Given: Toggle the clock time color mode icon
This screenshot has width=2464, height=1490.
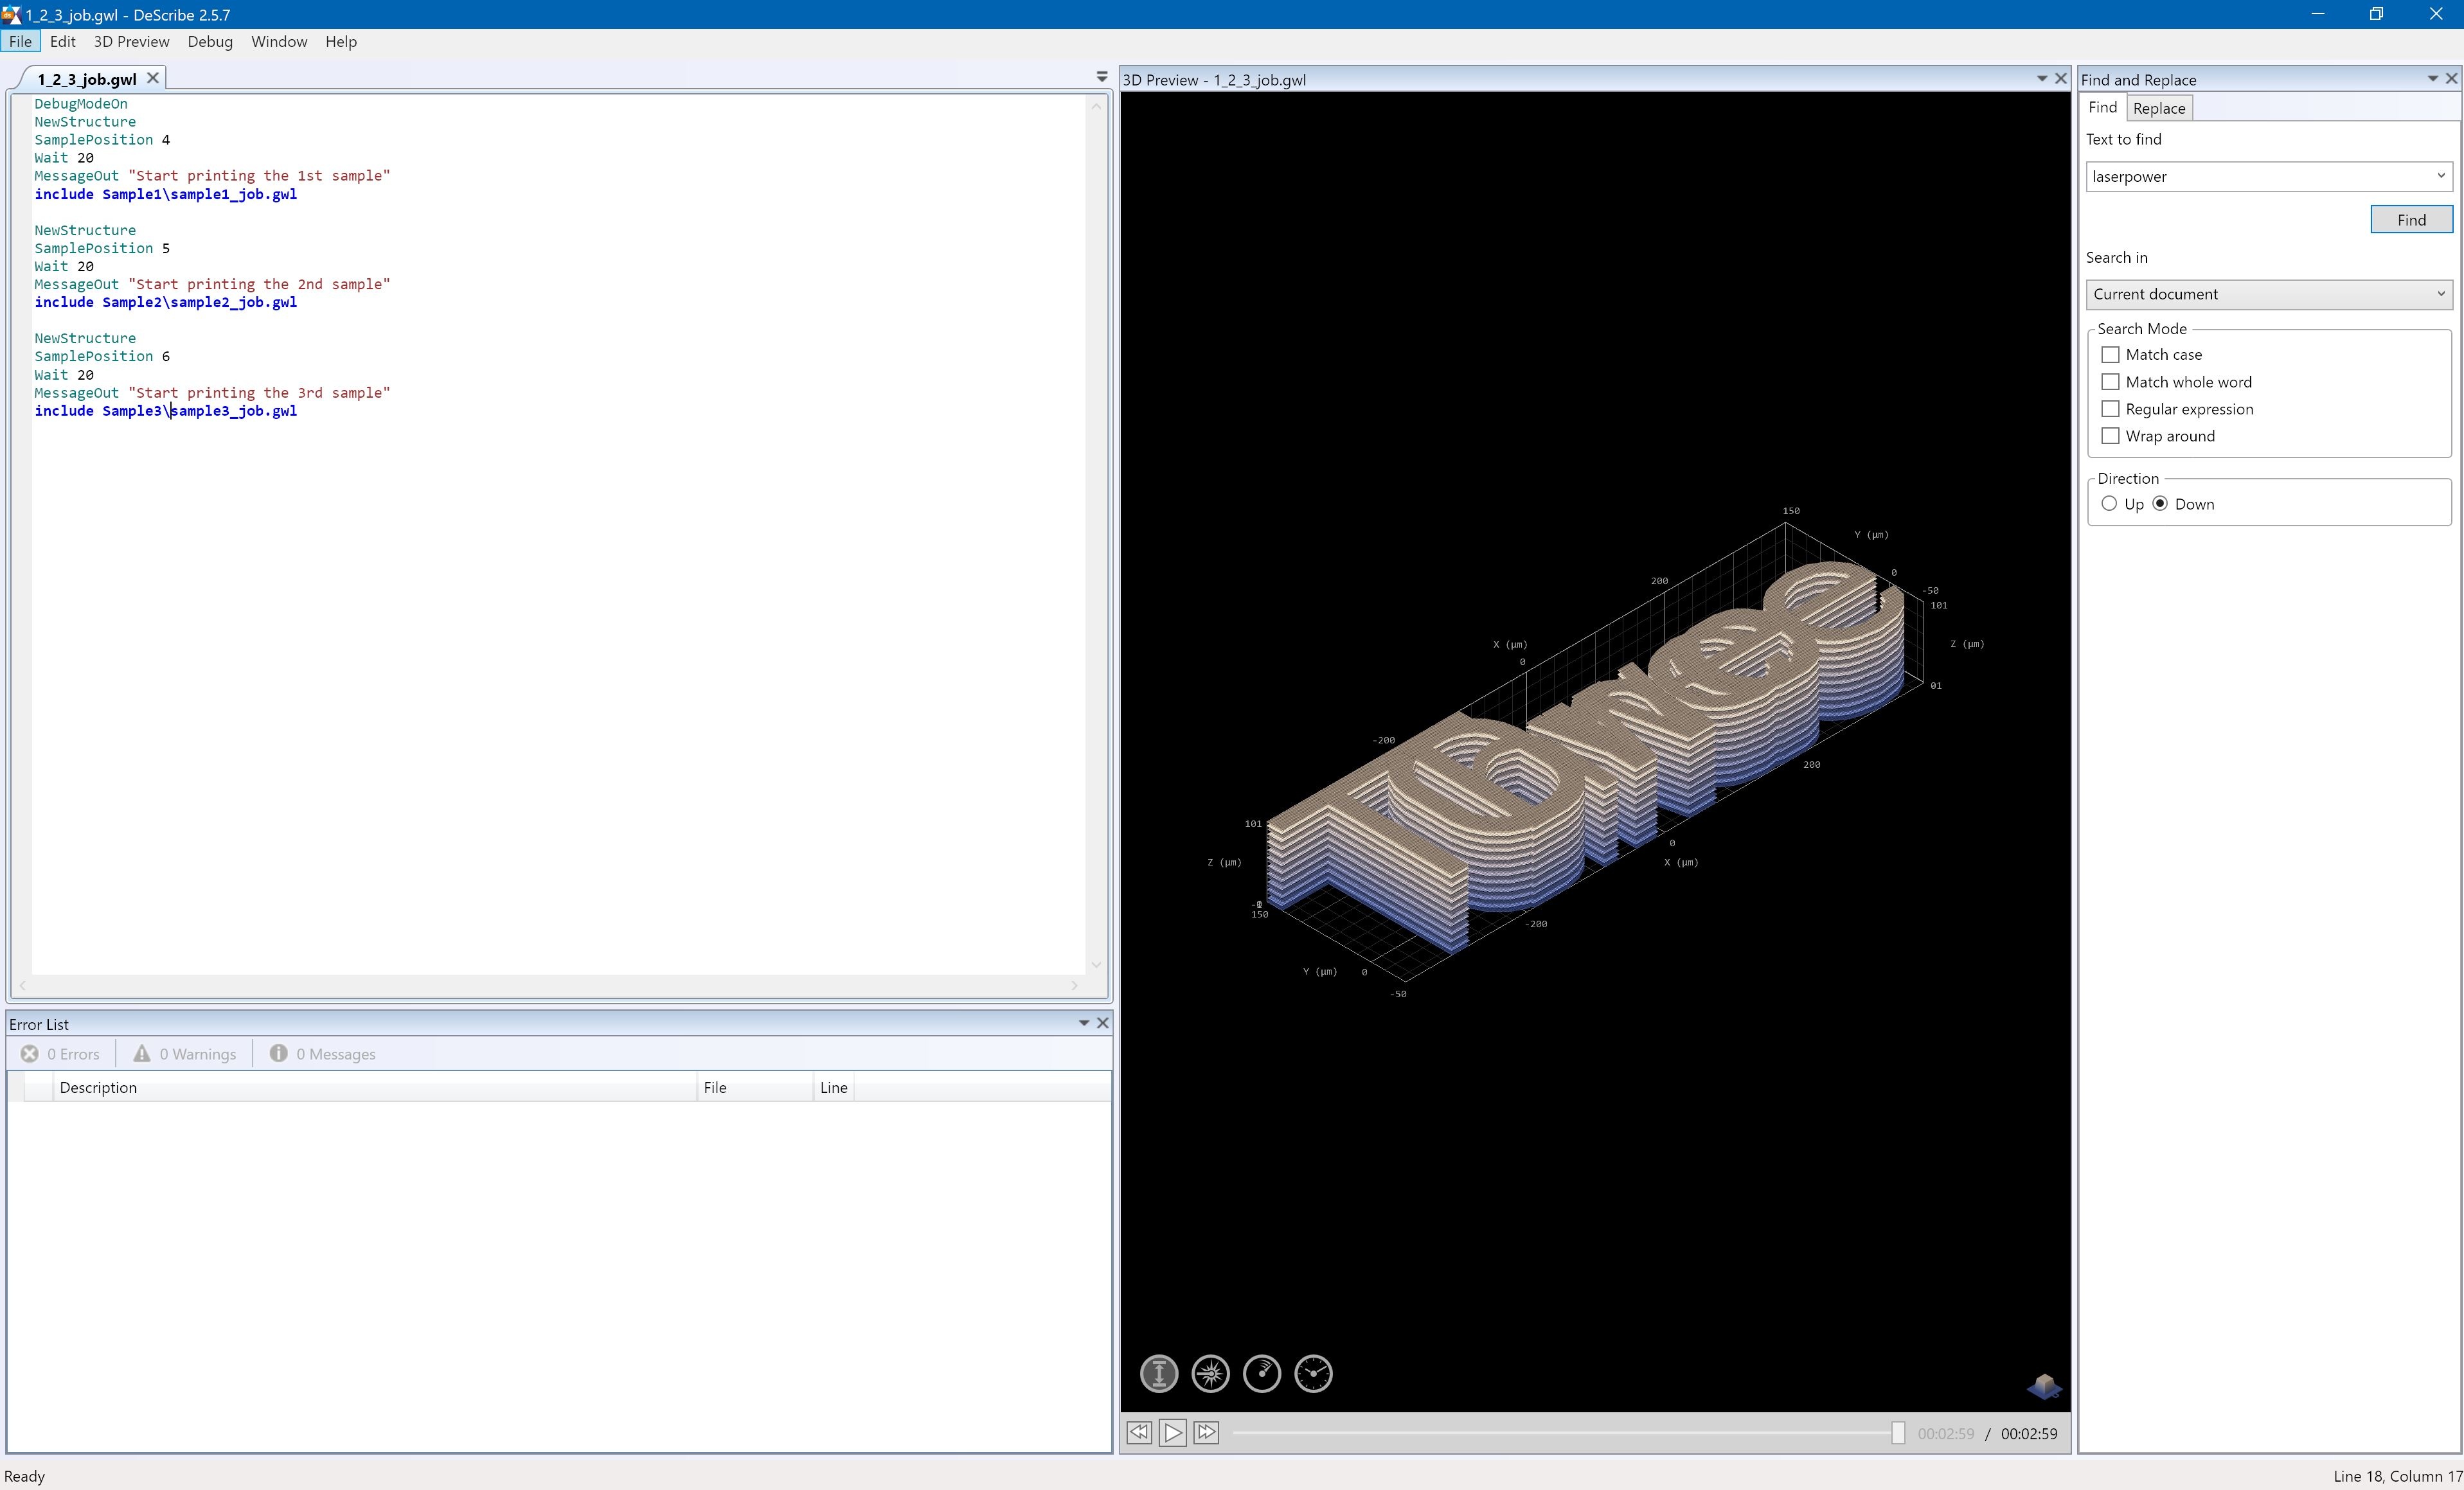Looking at the screenshot, I should (x=1313, y=1374).
